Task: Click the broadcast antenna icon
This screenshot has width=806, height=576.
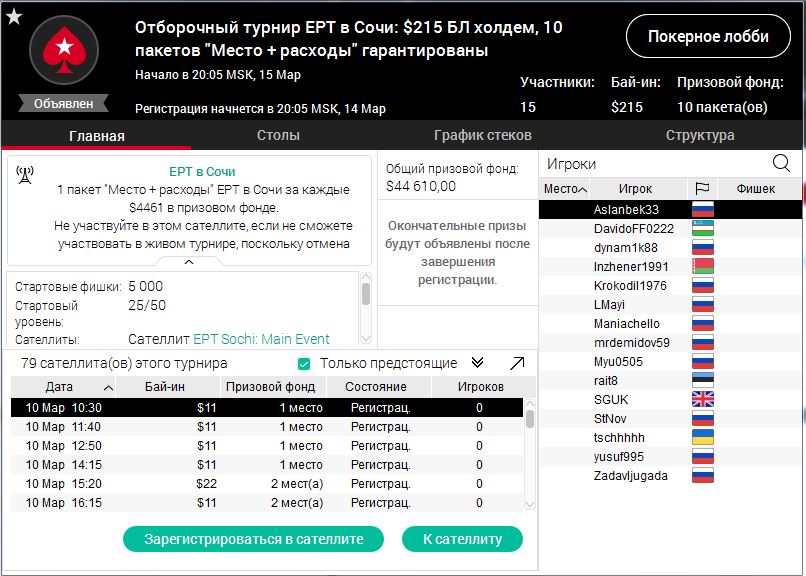Action: coord(25,175)
